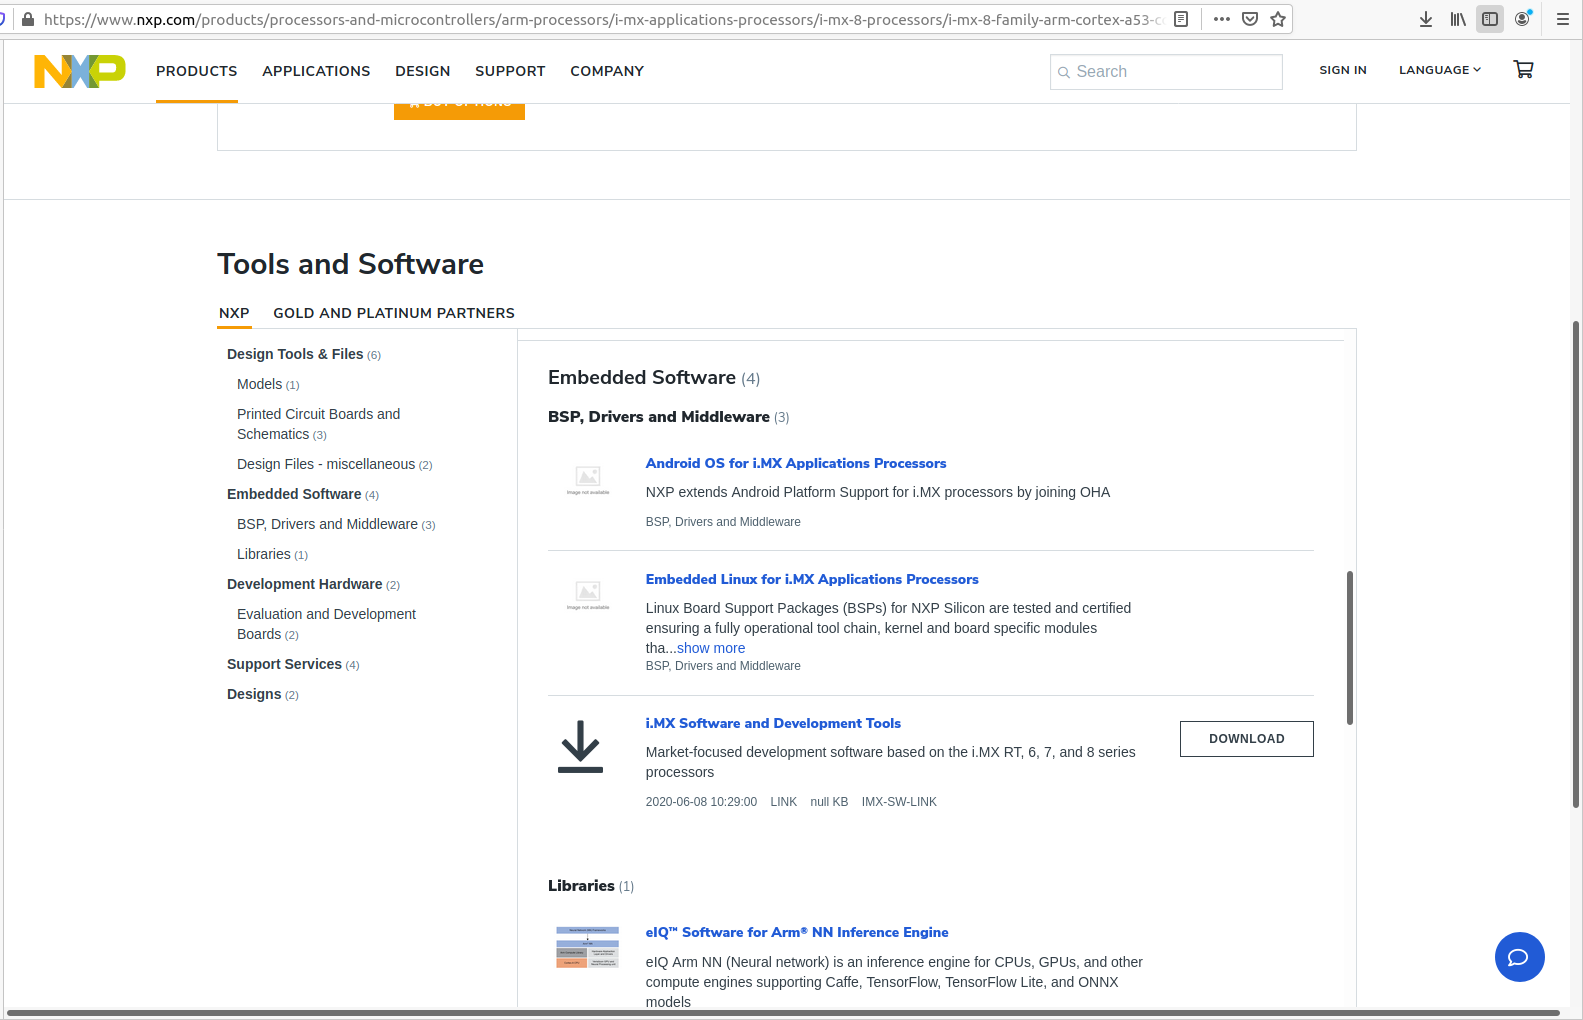Click the 2020-06-08 10:29:00 date text
The width and height of the screenshot is (1583, 1020).
point(701,802)
